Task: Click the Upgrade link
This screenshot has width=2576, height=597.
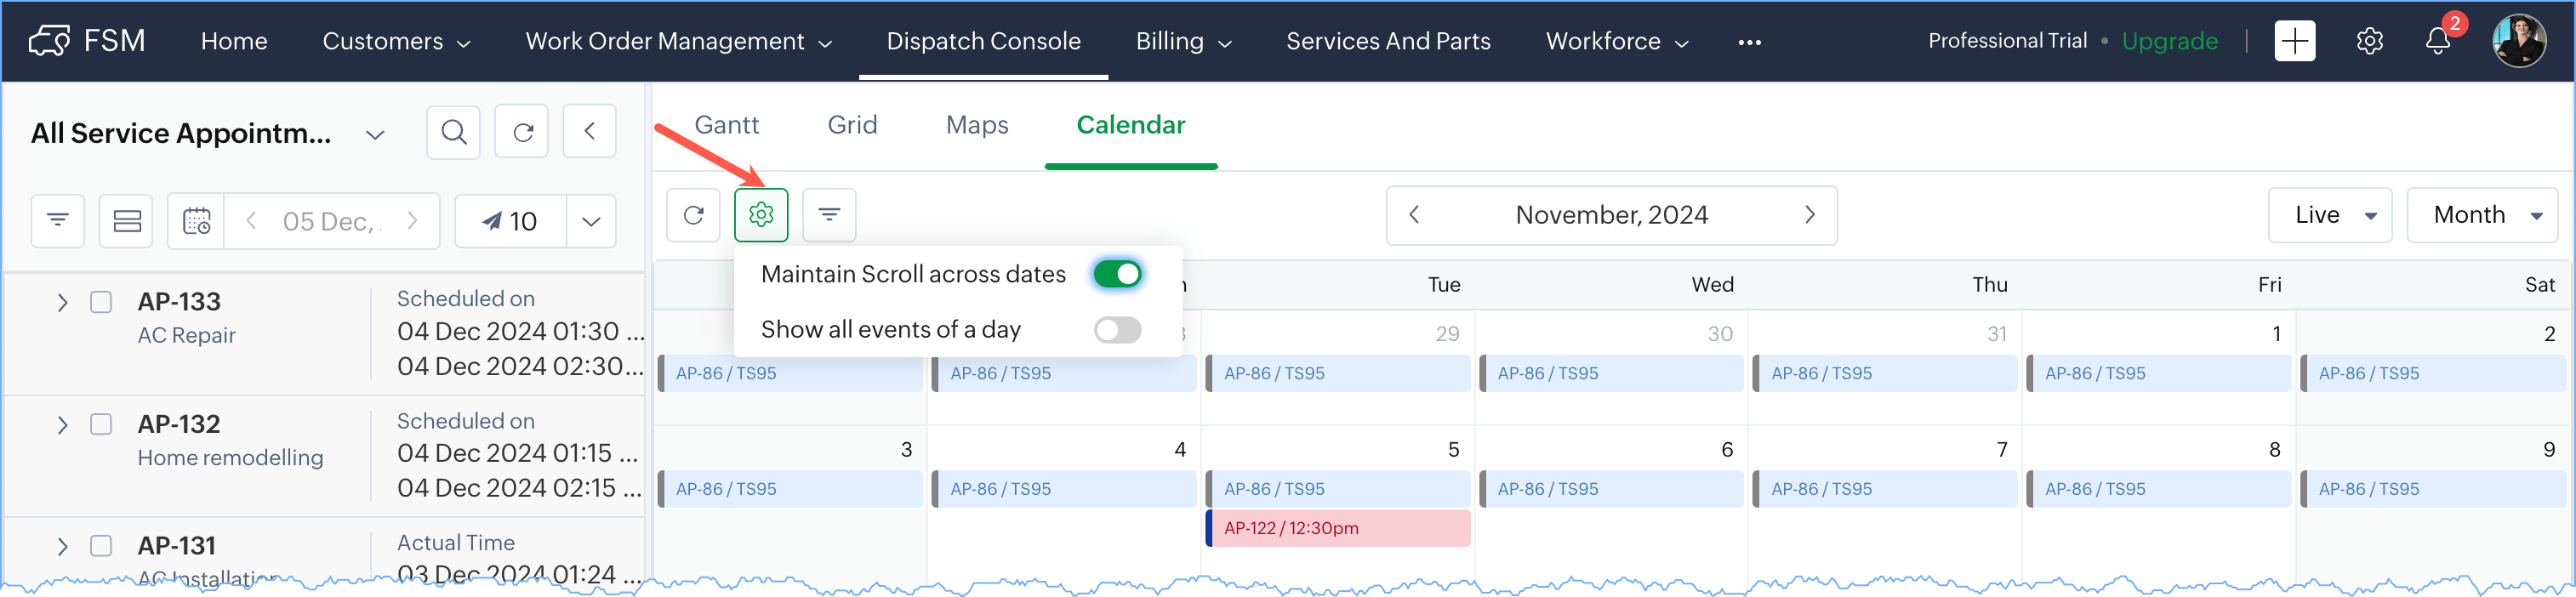Action: (x=2169, y=42)
